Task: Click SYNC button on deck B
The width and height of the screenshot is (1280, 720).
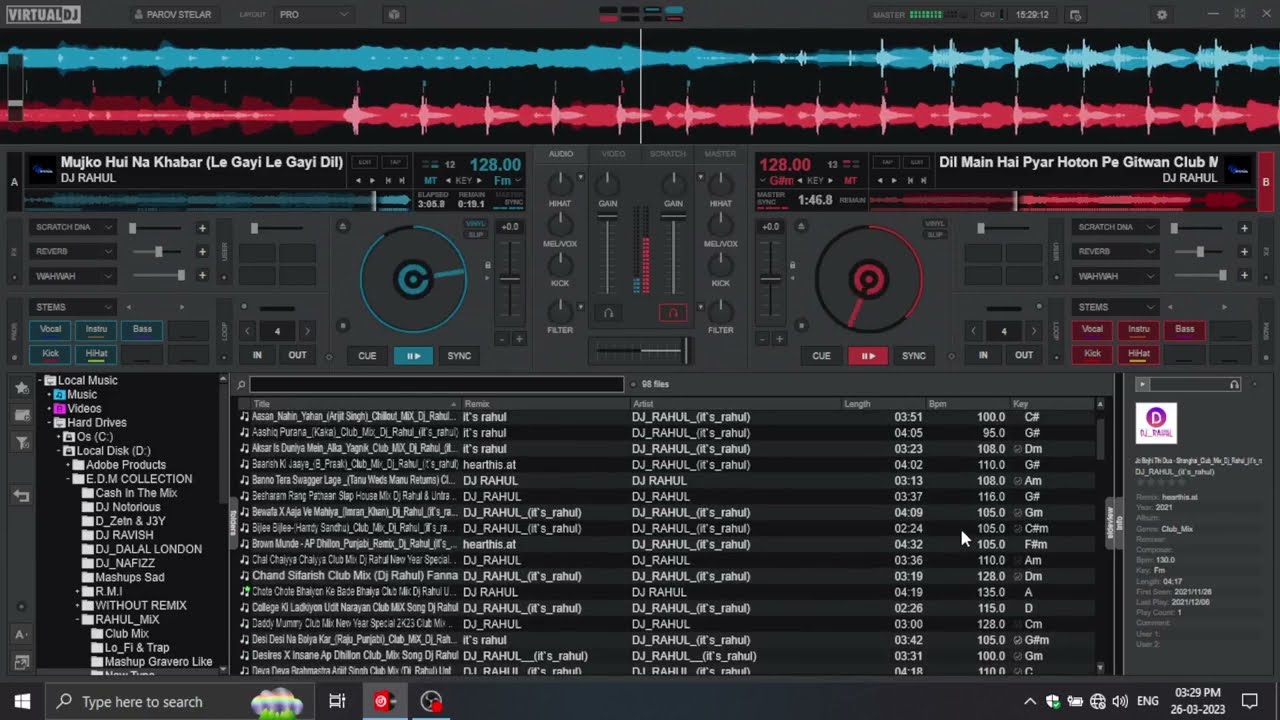Action: (x=914, y=355)
